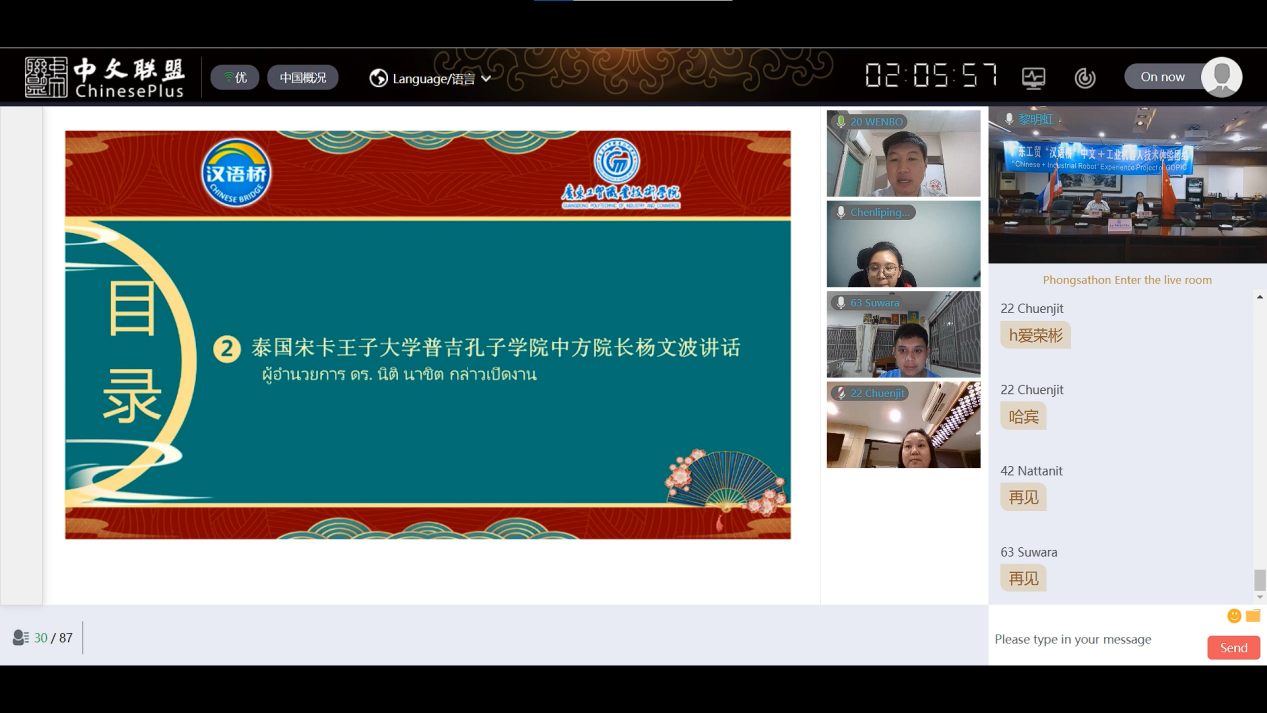The width and height of the screenshot is (1267, 713).
Task: Click muted microphone icon on 22 Chuenjit video
Action: [x=841, y=393]
